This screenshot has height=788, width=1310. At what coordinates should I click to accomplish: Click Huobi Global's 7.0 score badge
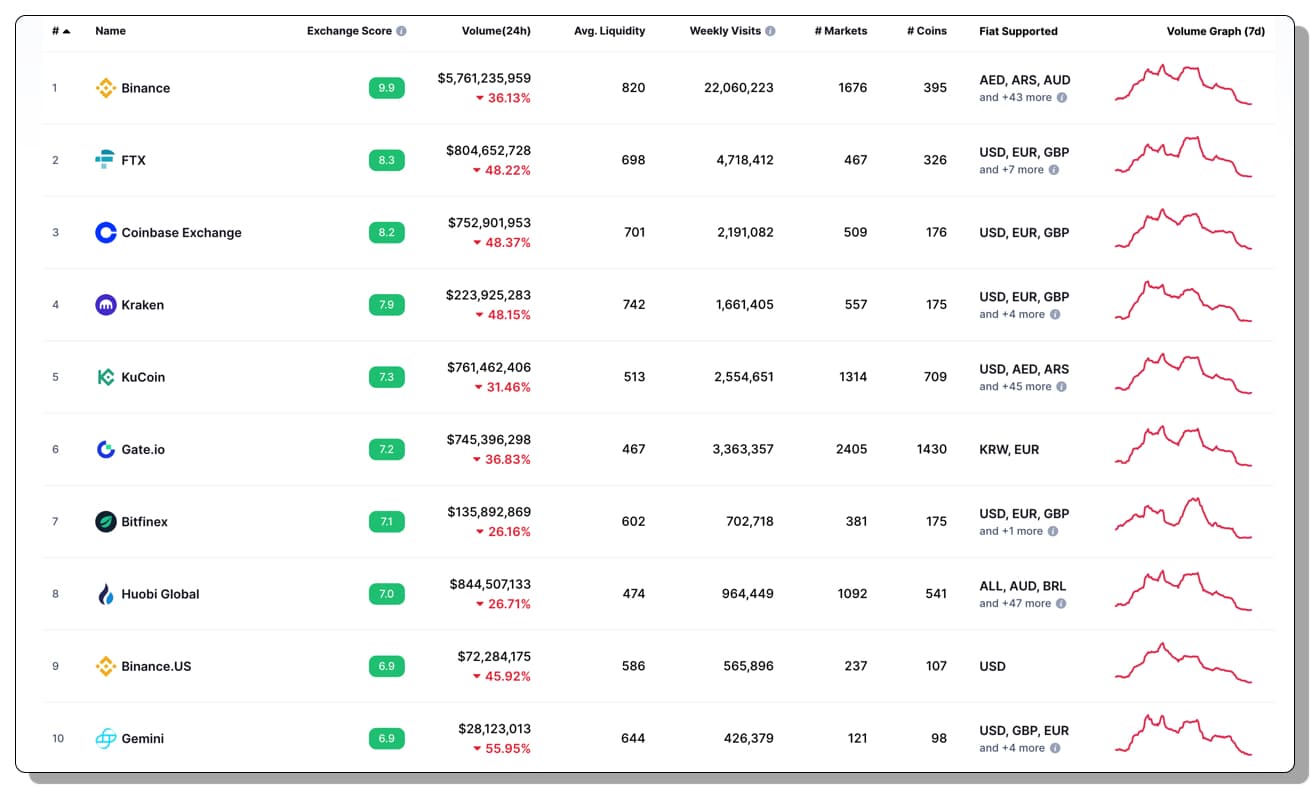pos(386,594)
